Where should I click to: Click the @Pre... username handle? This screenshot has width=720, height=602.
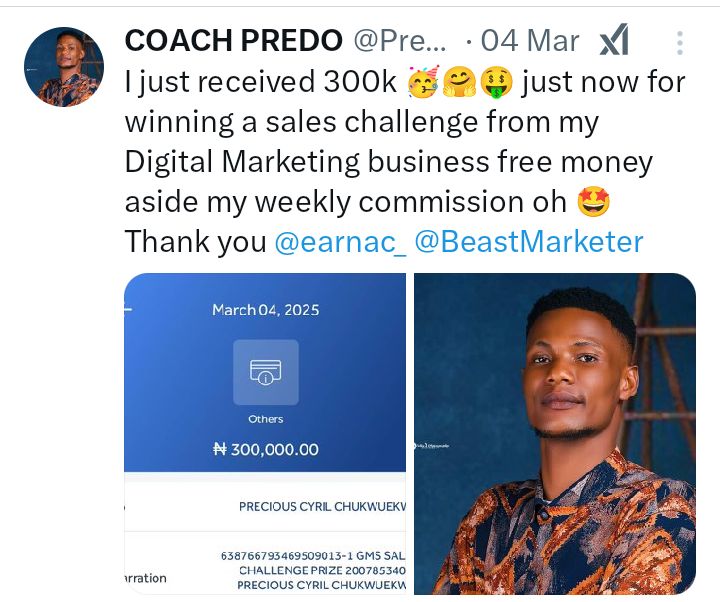(401, 41)
